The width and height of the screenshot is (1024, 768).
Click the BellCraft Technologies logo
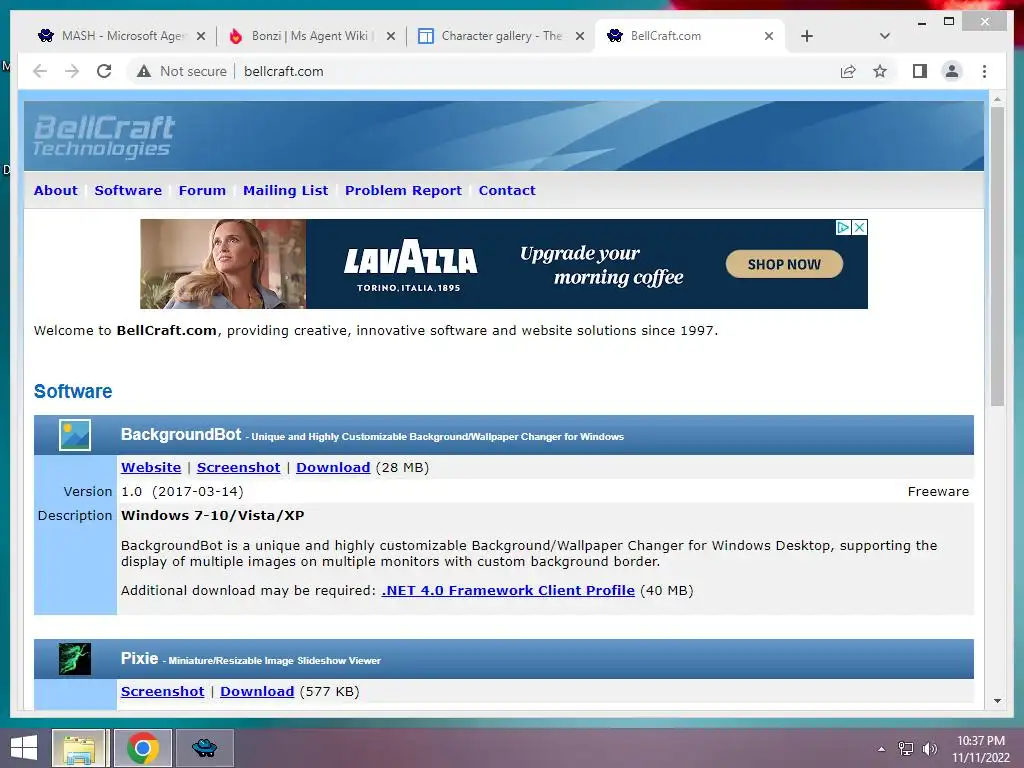click(x=104, y=136)
